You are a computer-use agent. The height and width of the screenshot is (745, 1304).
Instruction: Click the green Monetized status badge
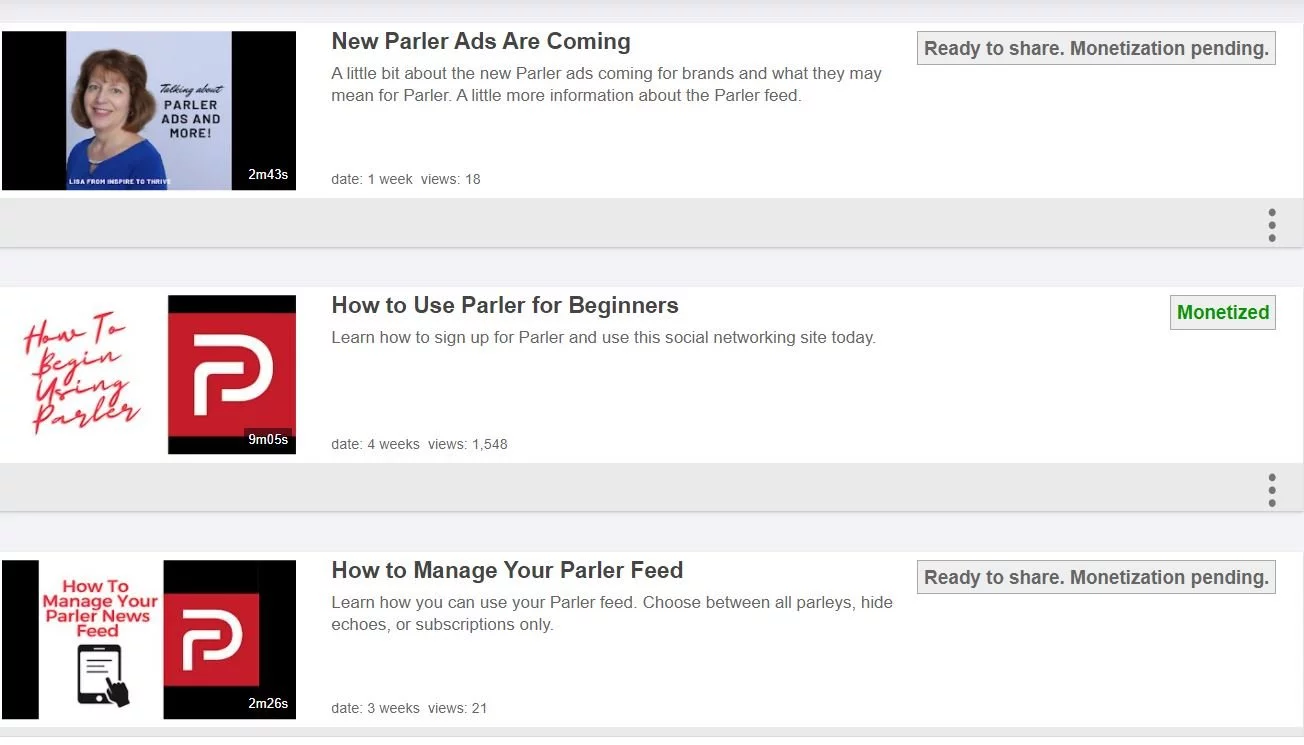1223,312
